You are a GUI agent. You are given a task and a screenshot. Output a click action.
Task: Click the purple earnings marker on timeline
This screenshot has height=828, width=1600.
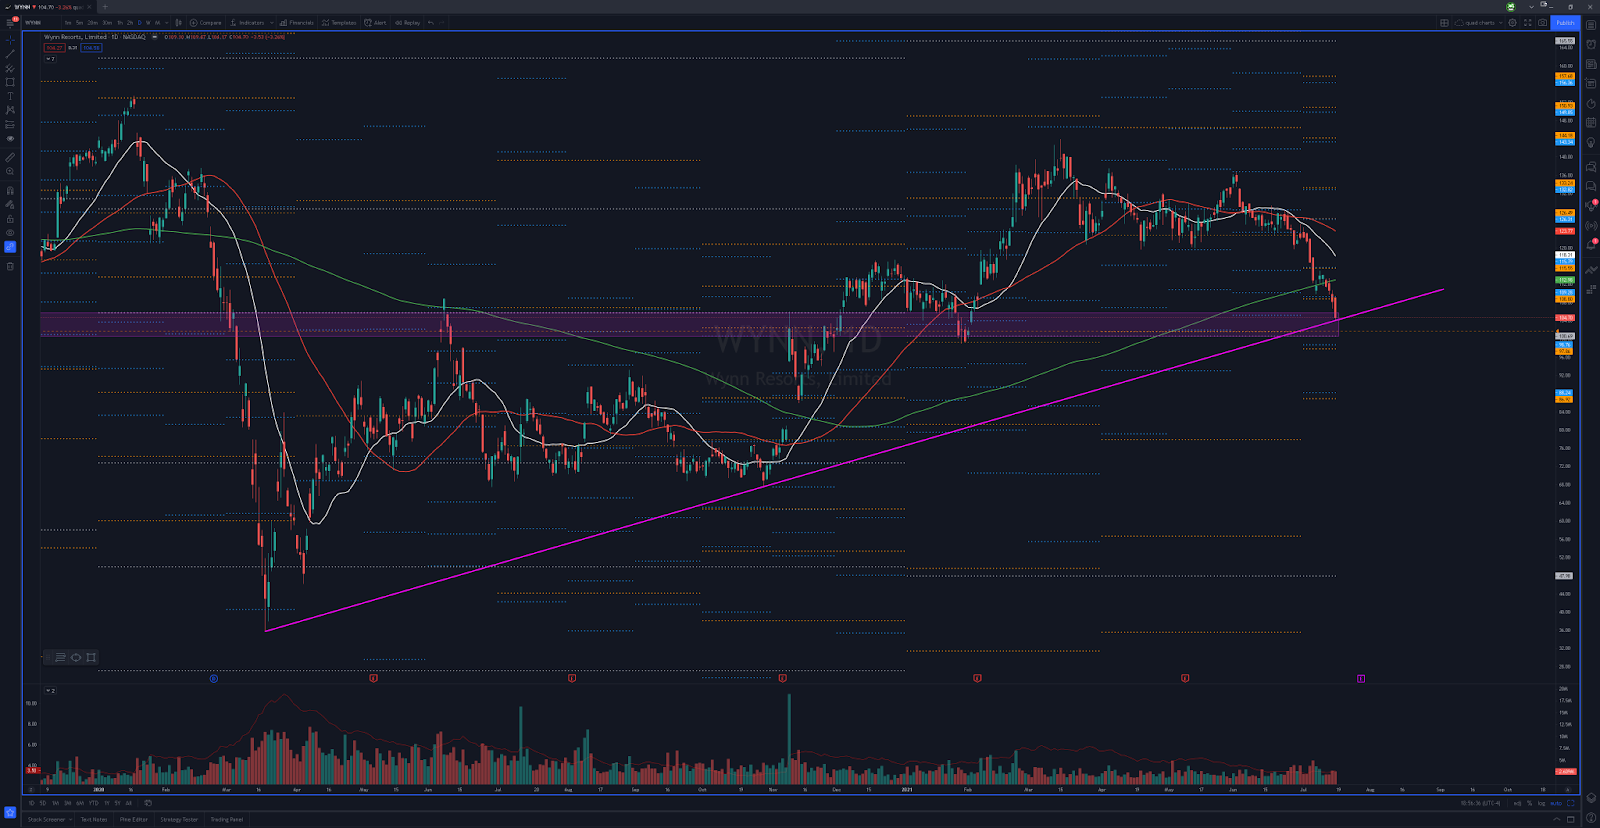coord(1361,678)
